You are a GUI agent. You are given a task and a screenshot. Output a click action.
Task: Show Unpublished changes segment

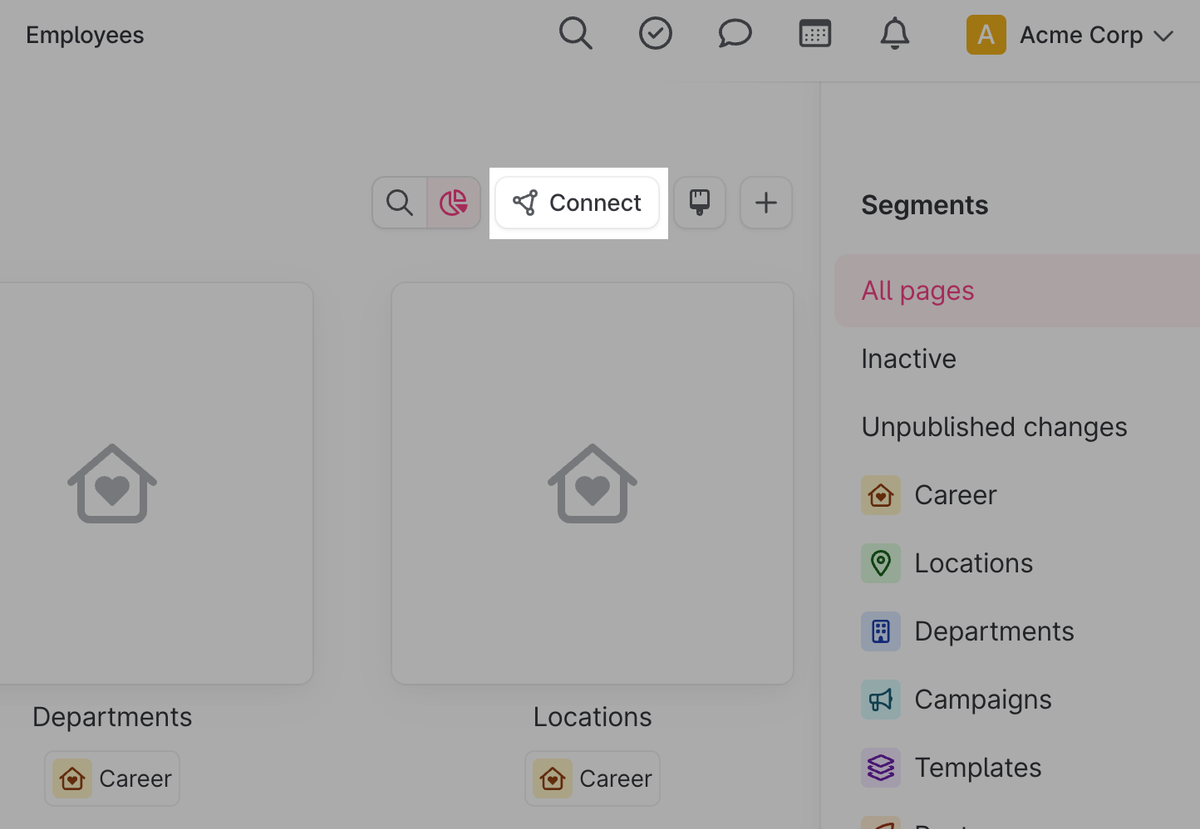(994, 427)
